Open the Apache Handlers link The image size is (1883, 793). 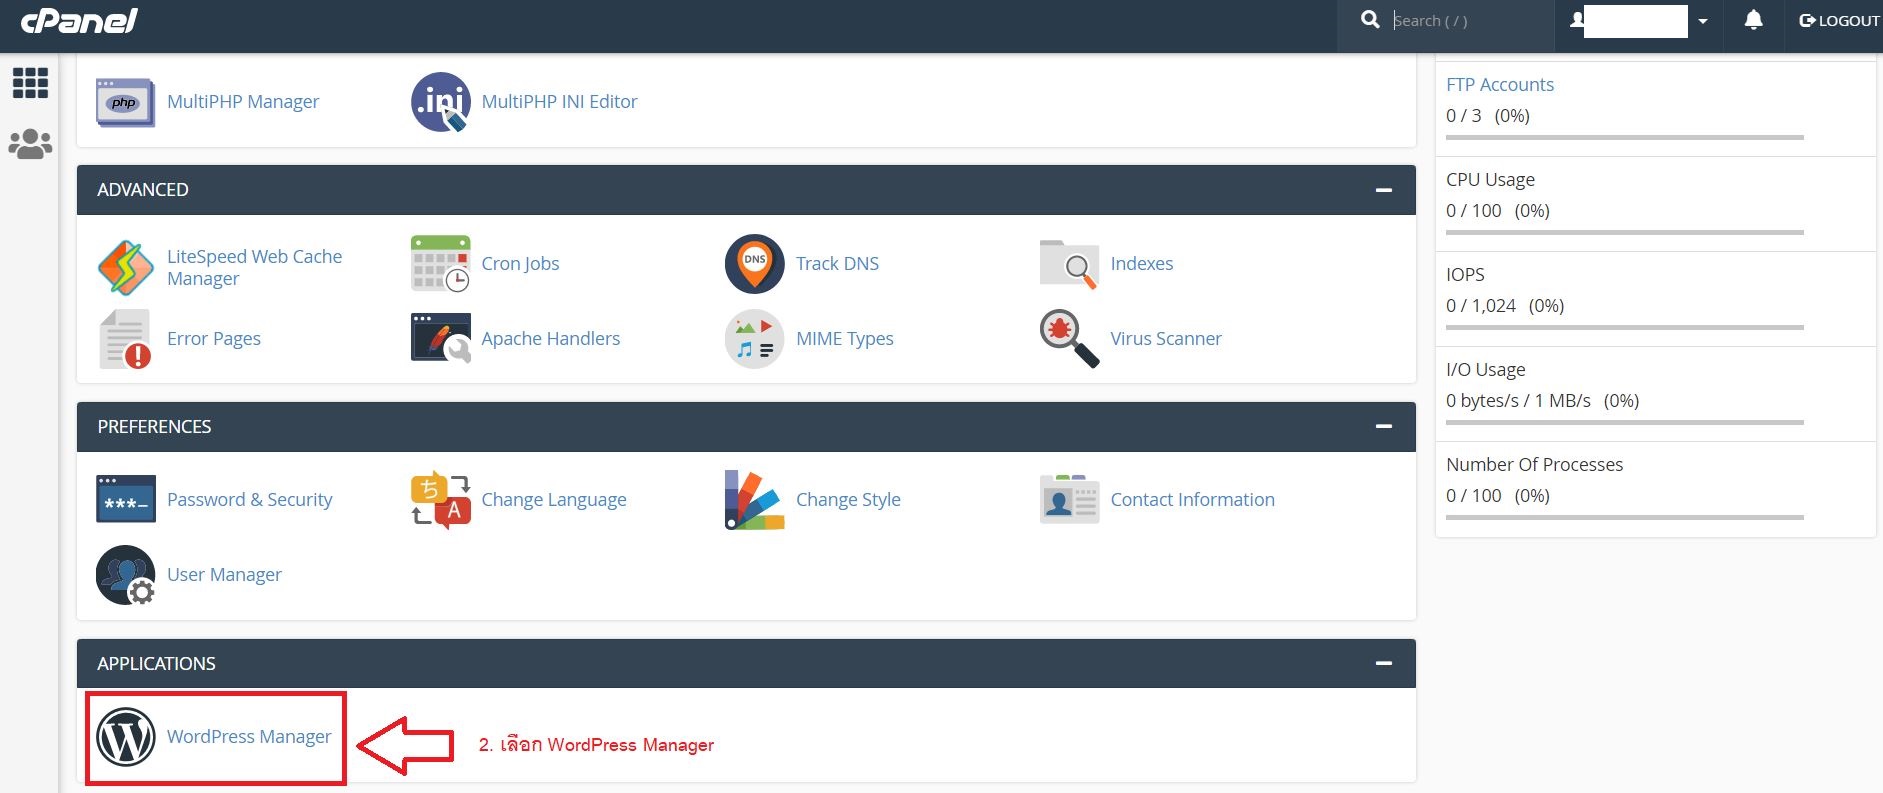pos(550,339)
